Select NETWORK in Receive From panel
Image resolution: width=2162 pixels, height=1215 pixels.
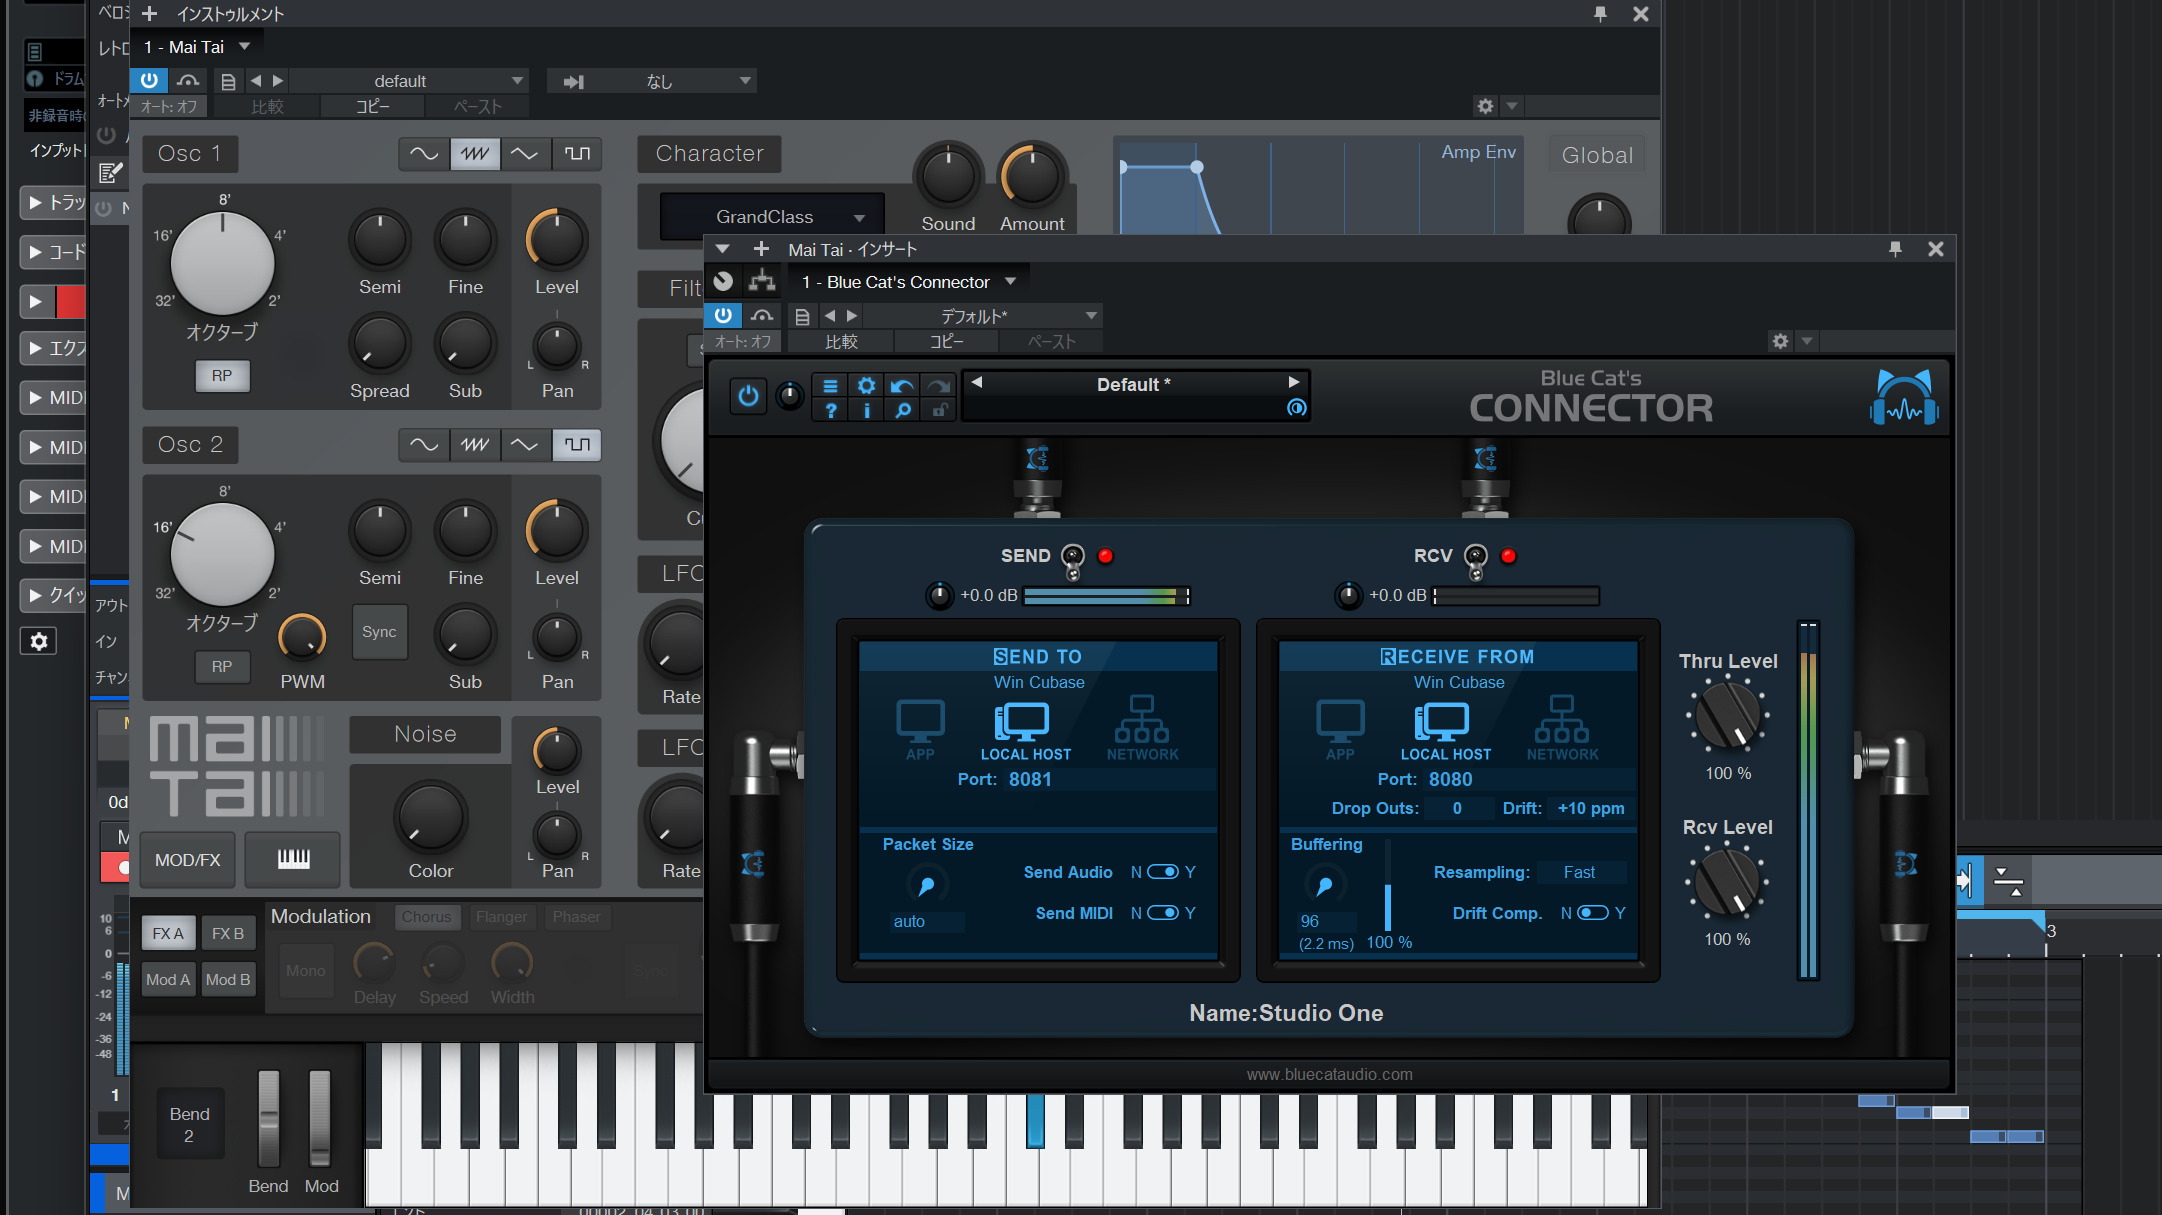point(1562,728)
